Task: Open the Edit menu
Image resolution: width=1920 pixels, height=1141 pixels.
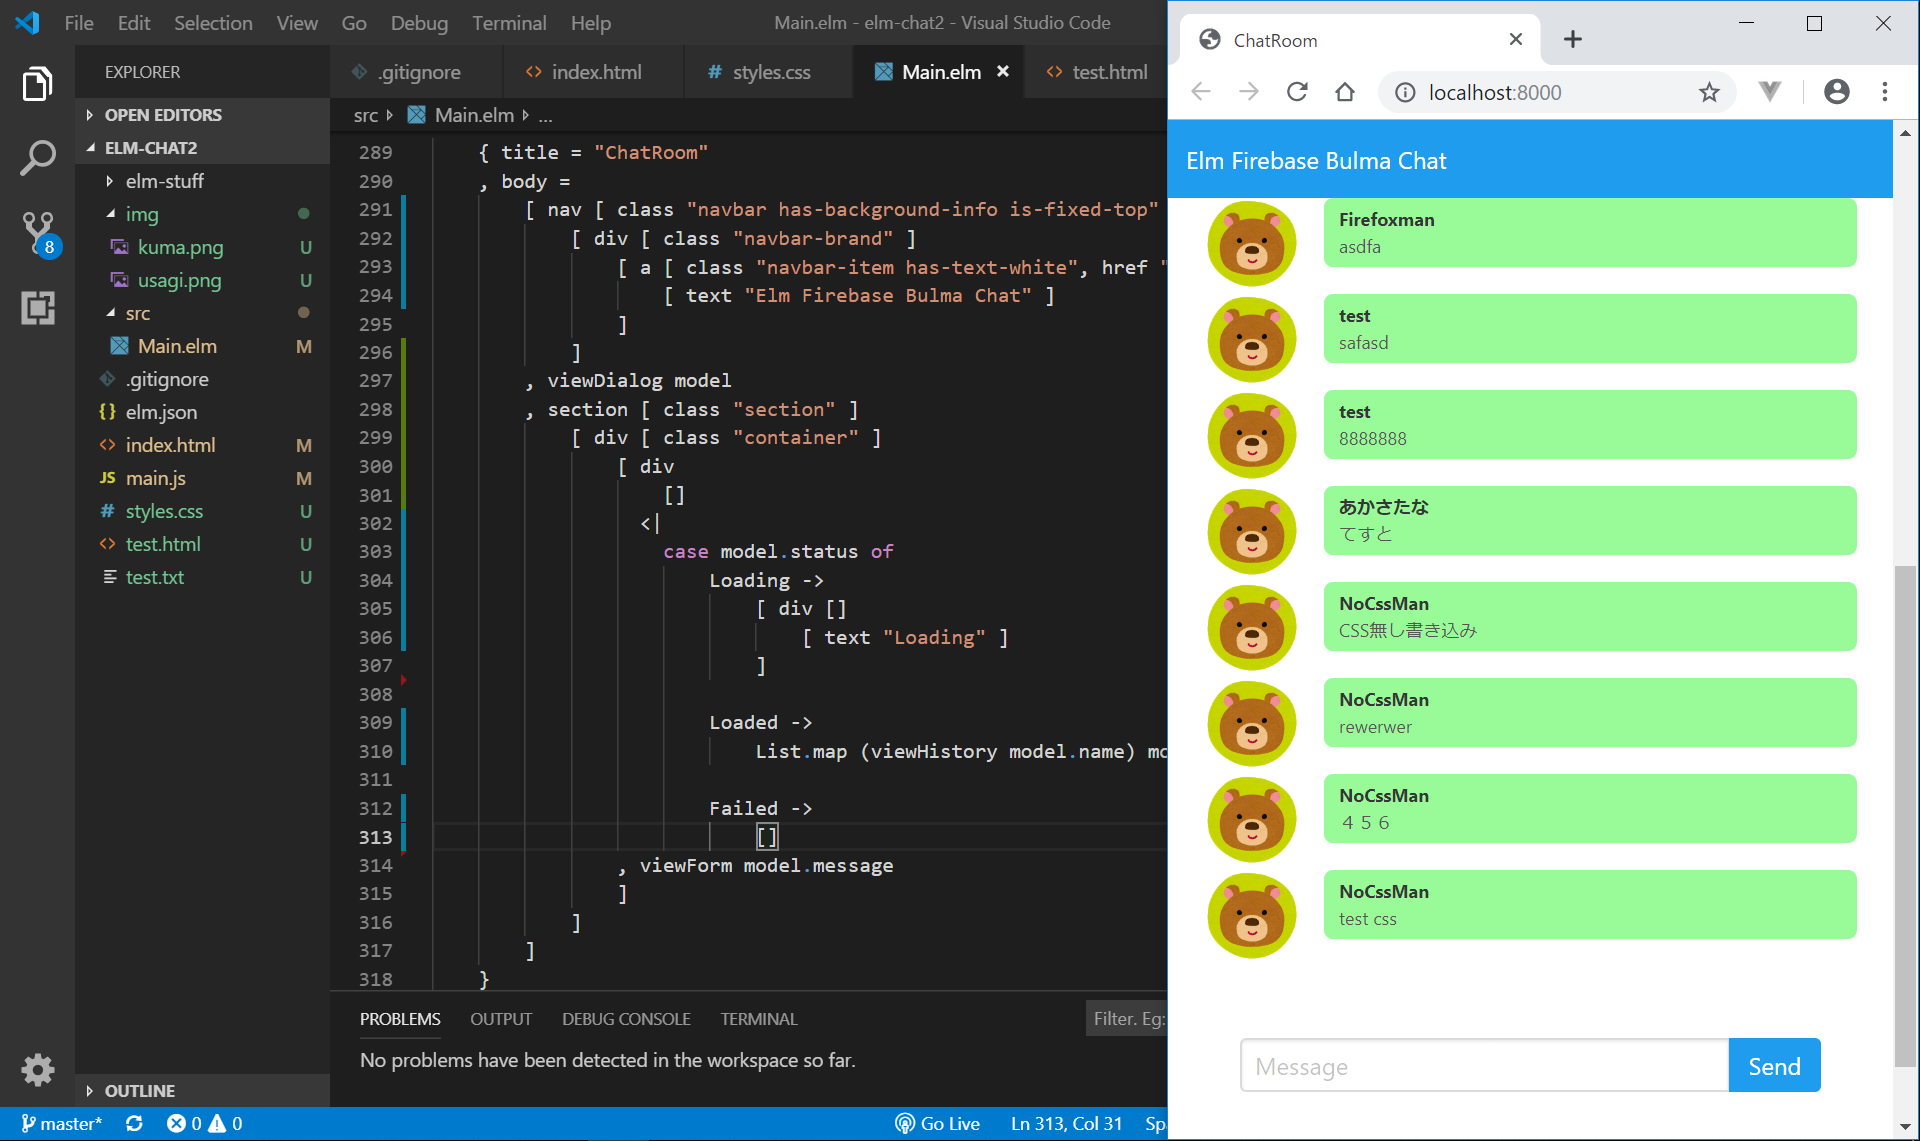Action: (x=133, y=22)
